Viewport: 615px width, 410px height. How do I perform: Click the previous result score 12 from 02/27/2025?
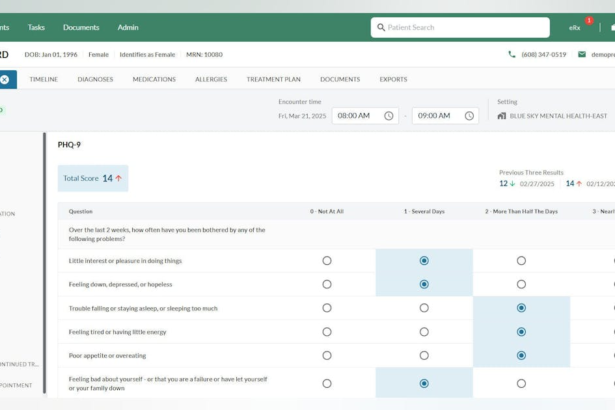click(x=506, y=184)
